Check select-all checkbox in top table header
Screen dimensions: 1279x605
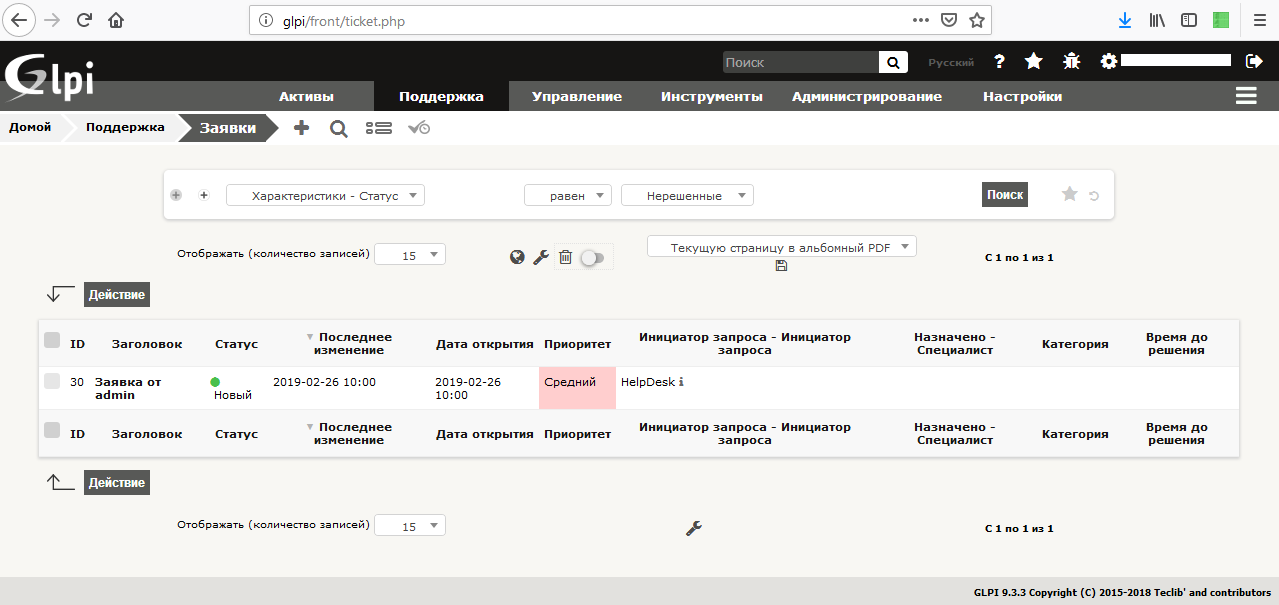tap(52, 341)
